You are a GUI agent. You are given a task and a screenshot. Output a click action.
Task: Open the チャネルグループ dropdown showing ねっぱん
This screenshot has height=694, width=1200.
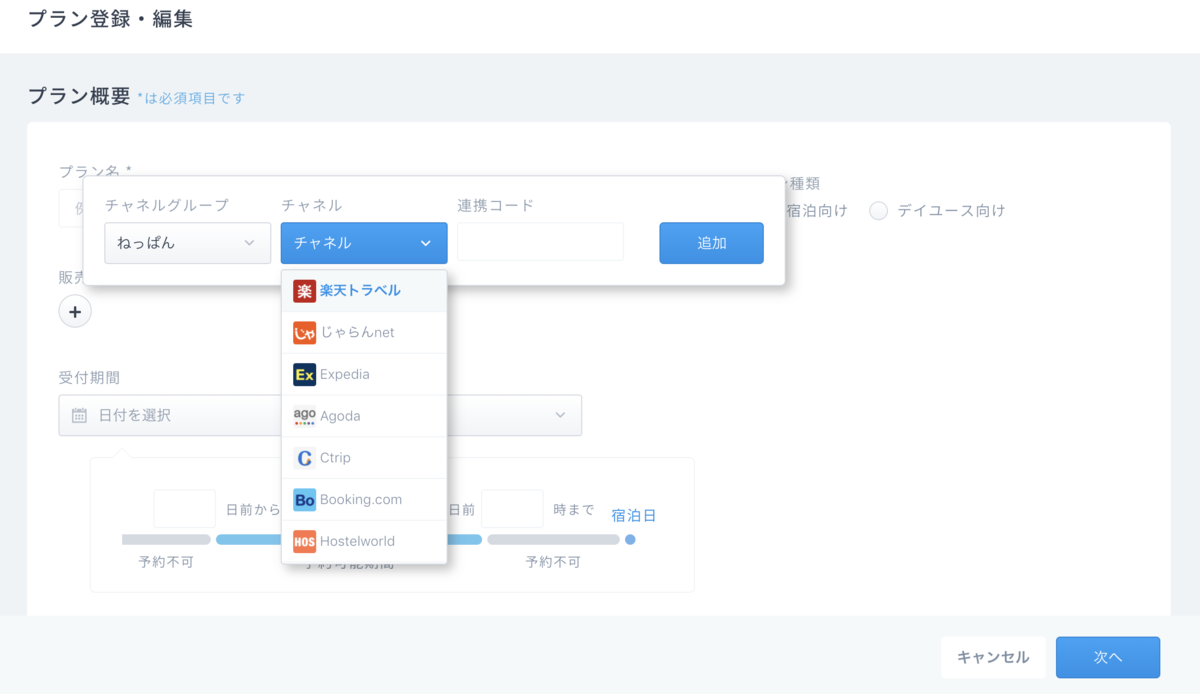click(x=187, y=243)
